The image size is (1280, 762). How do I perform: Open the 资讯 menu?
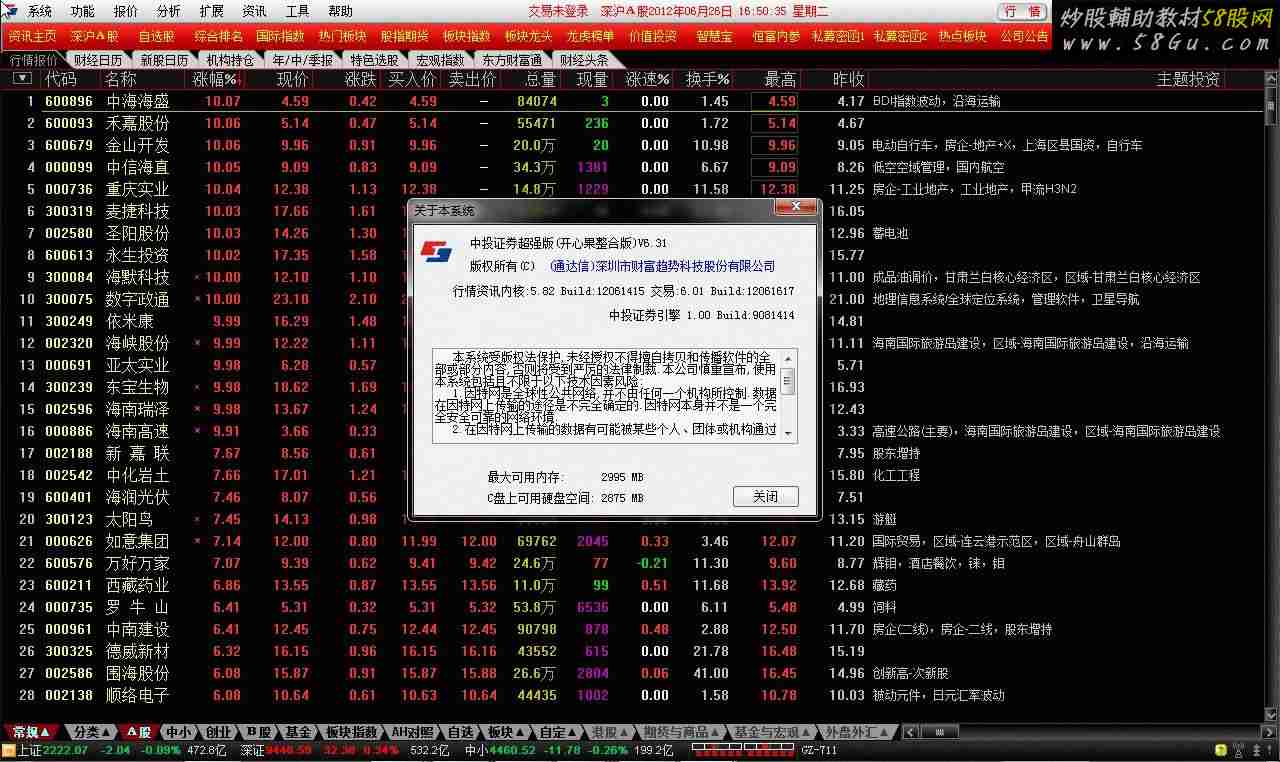[255, 12]
